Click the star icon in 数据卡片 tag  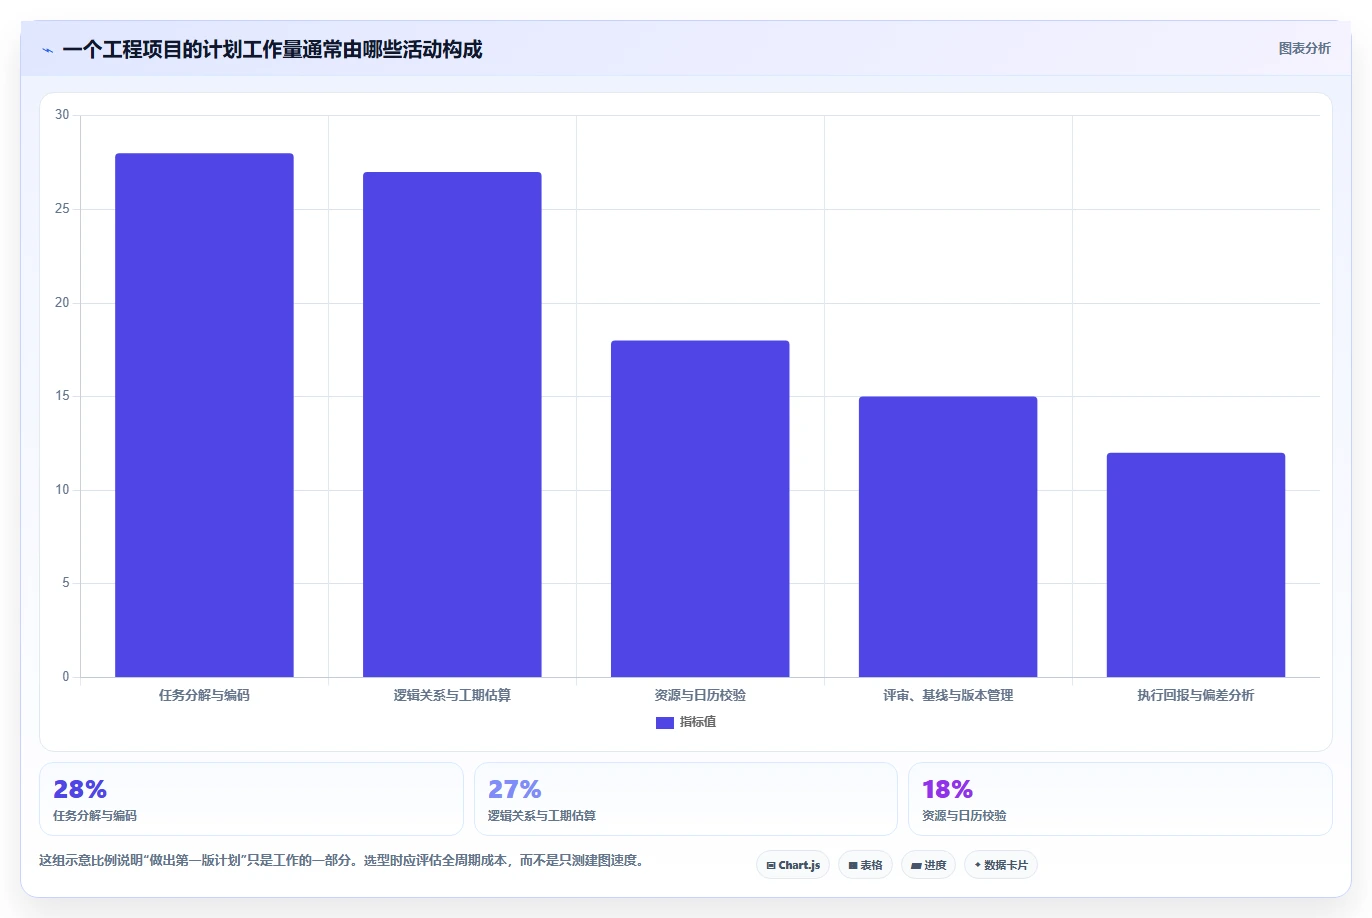click(x=978, y=865)
